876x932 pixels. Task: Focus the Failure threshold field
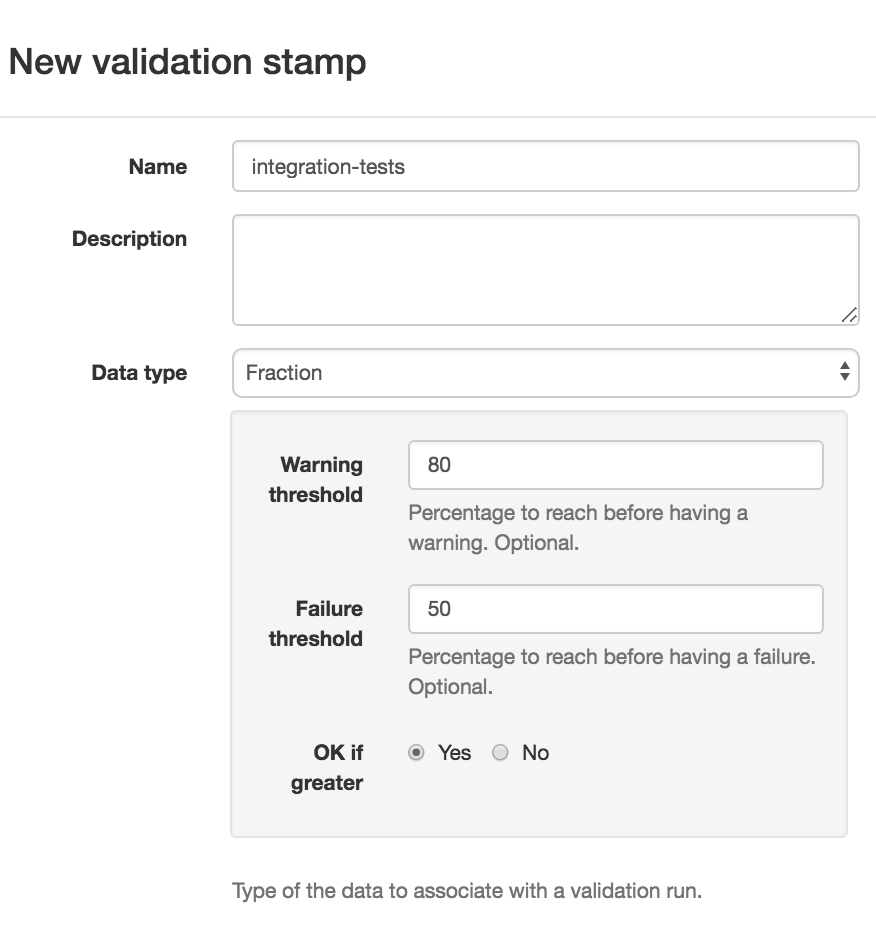coord(615,609)
